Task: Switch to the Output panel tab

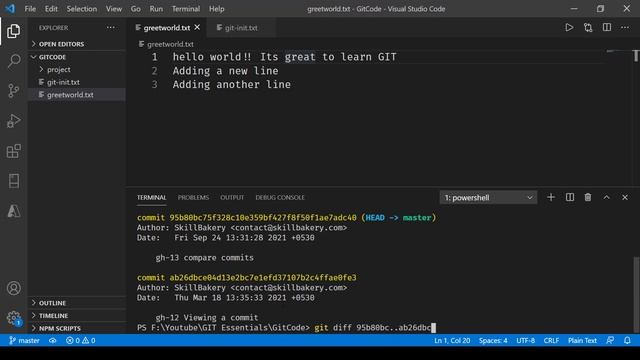Action: click(232, 198)
